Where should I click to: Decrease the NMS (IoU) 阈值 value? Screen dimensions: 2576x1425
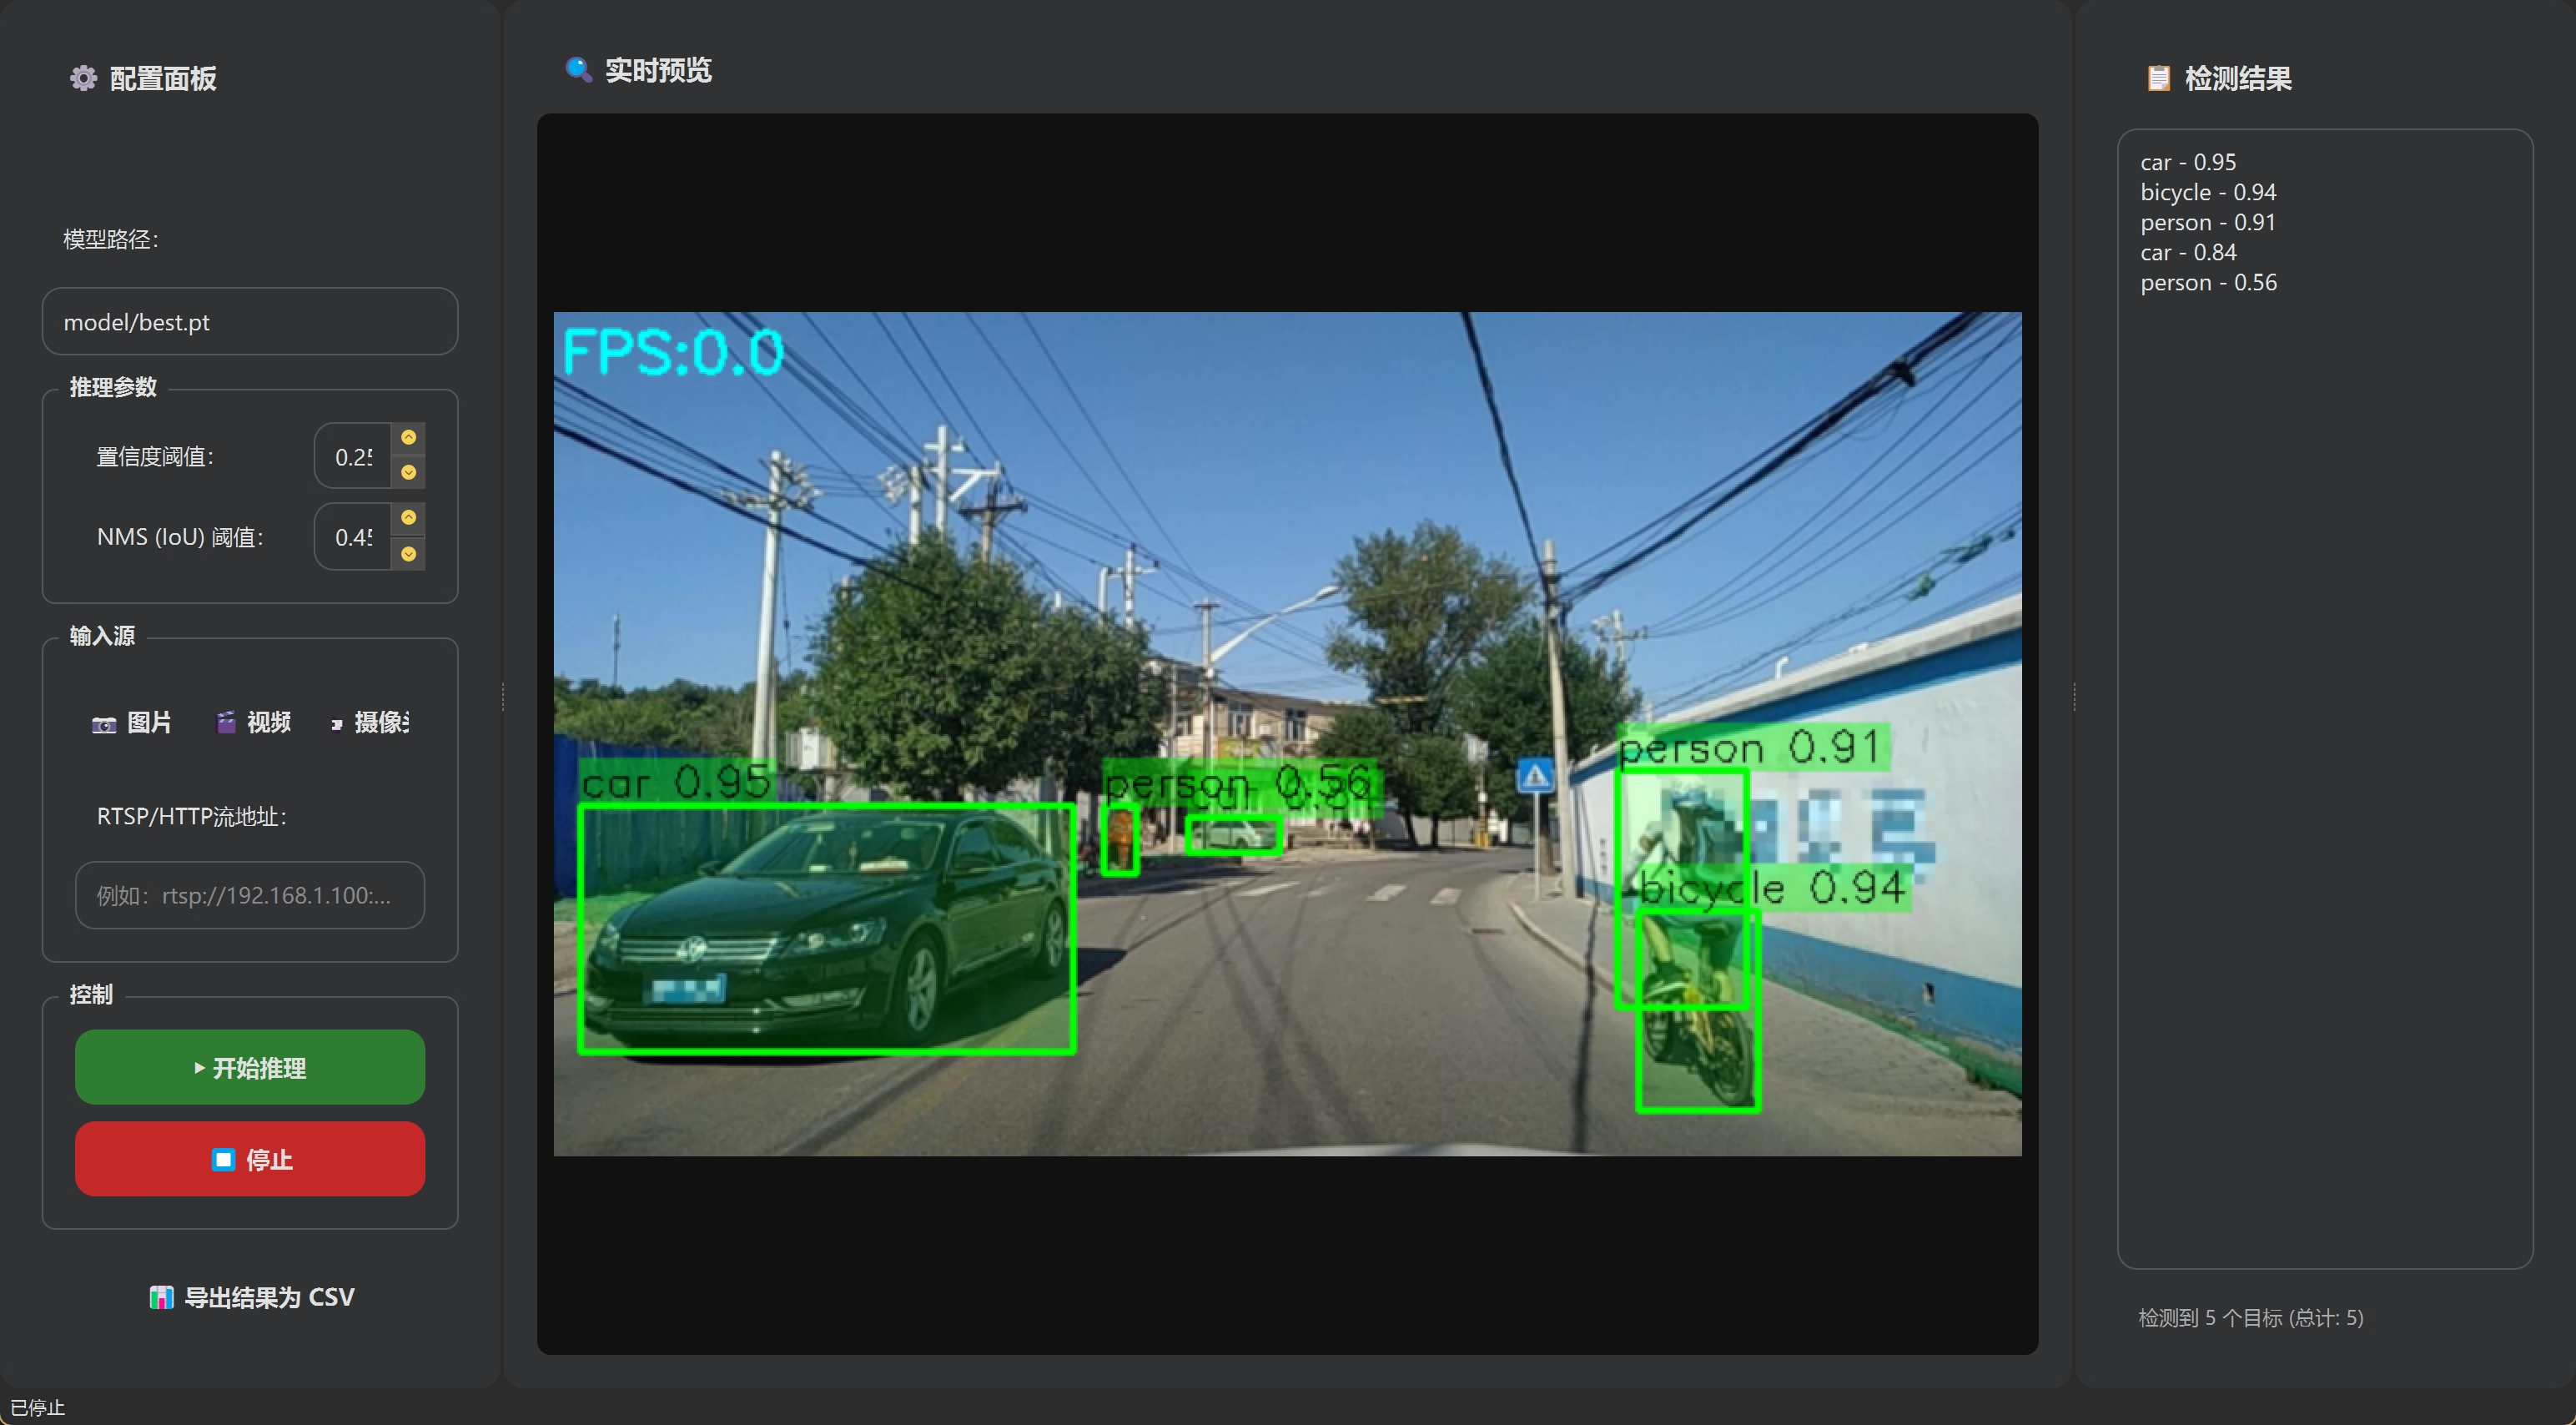(x=408, y=554)
